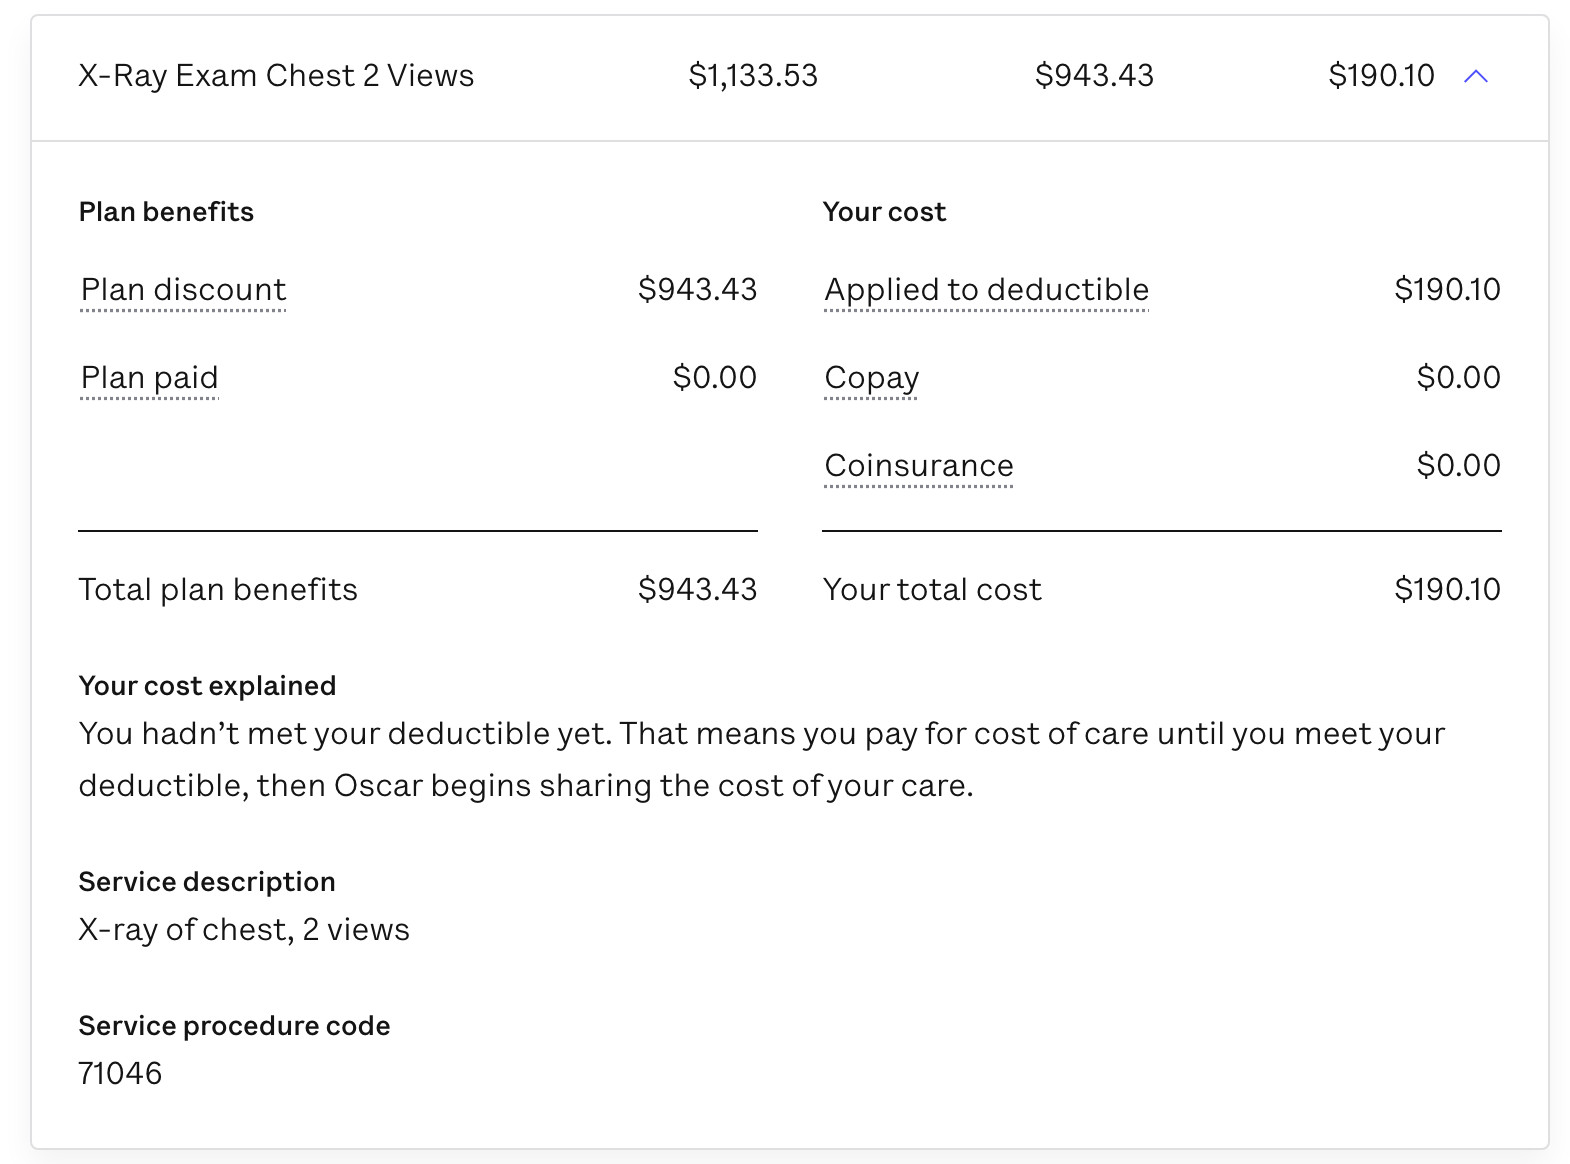Open the Plan paid term definition
The image size is (1570, 1164).
click(149, 378)
